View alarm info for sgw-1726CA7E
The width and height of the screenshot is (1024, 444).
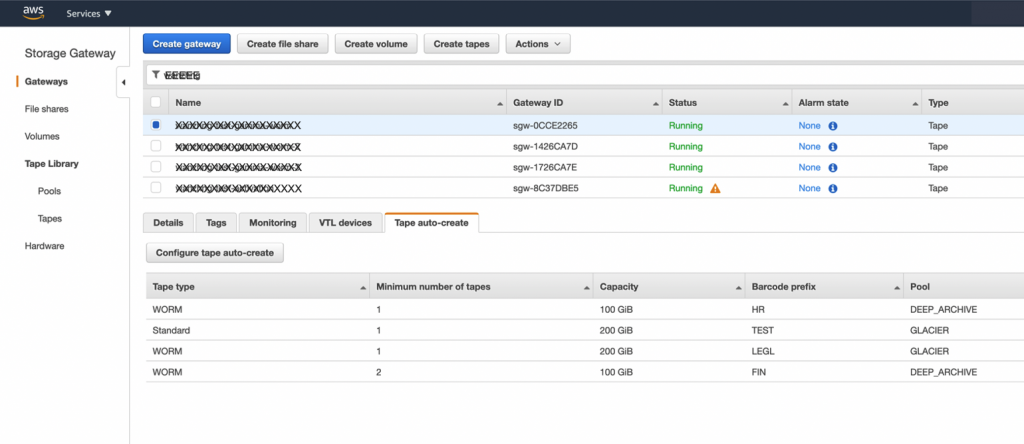tap(833, 167)
